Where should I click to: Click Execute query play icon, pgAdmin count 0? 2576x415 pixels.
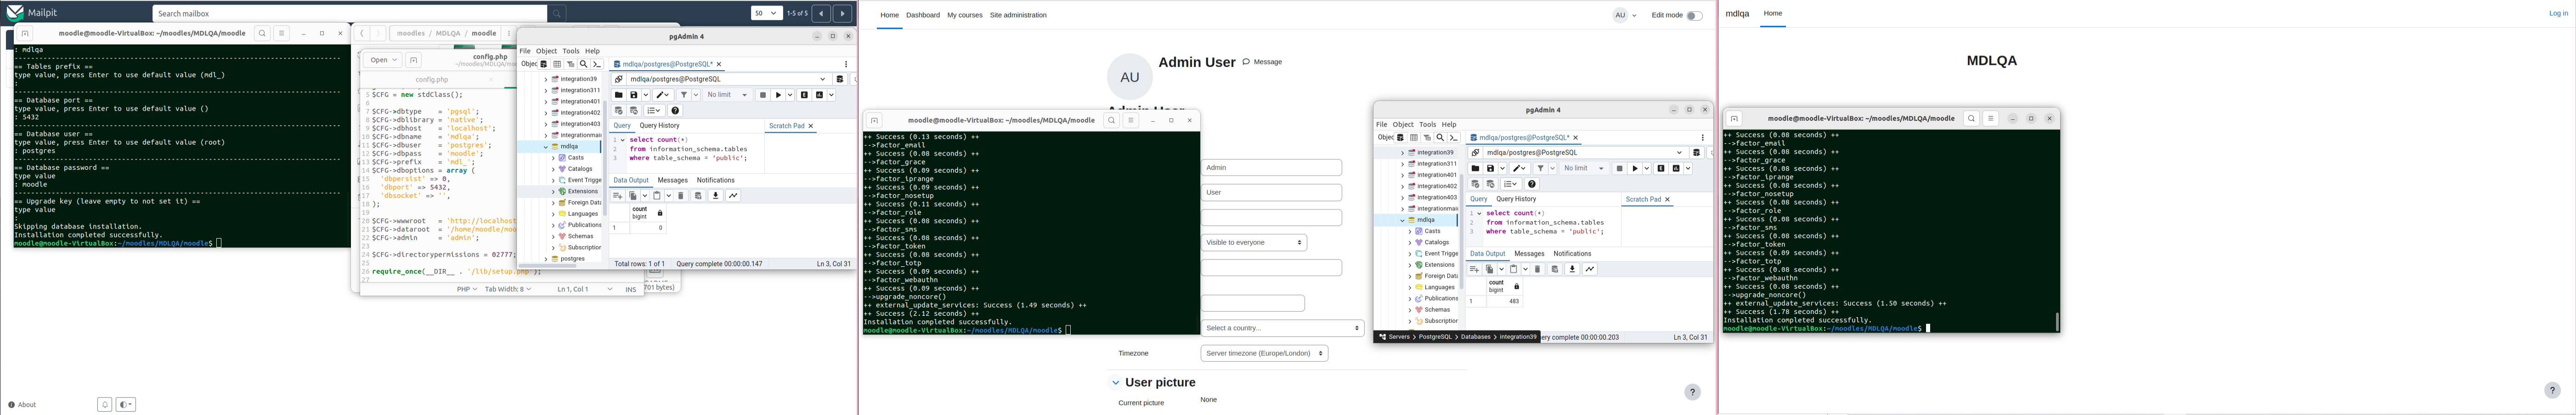click(x=777, y=95)
